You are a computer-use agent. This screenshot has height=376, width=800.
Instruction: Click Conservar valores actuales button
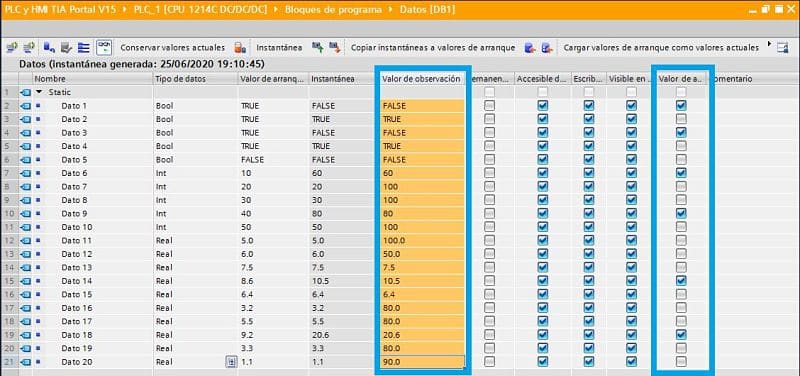click(x=172, y=47)
